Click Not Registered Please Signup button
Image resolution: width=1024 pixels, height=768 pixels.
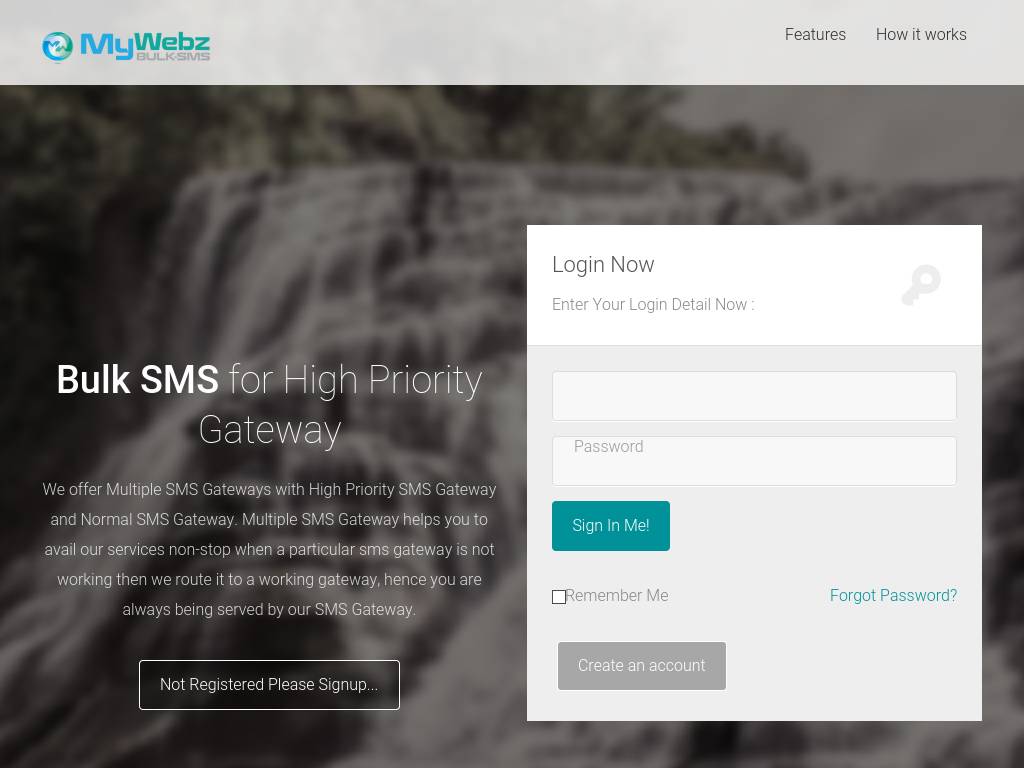pyautogui.click(x=269, y=684)
